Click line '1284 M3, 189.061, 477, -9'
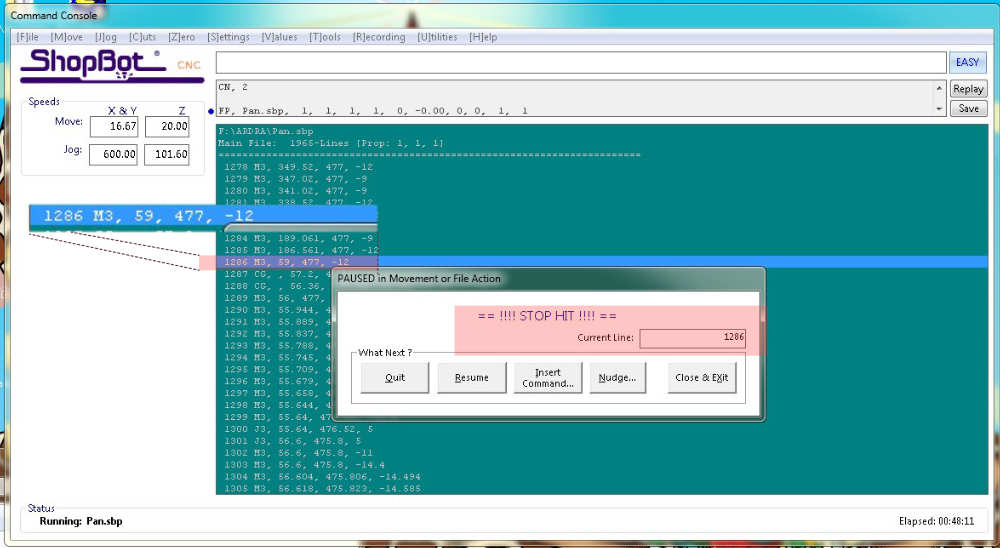The width and height of the screenshot is (1000, 548). 298,238
